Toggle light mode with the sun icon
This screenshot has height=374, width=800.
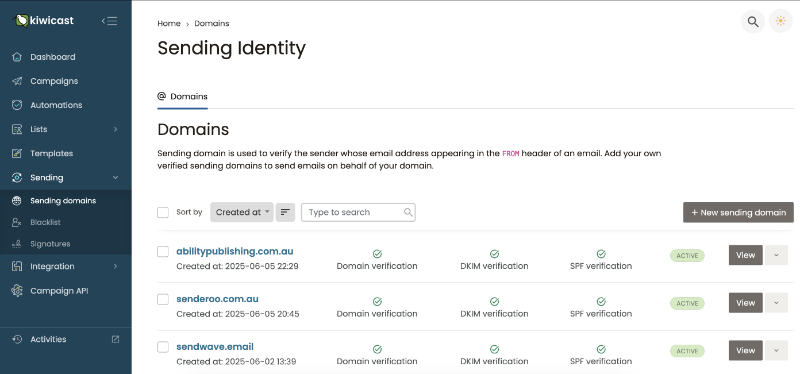[780, 21]
